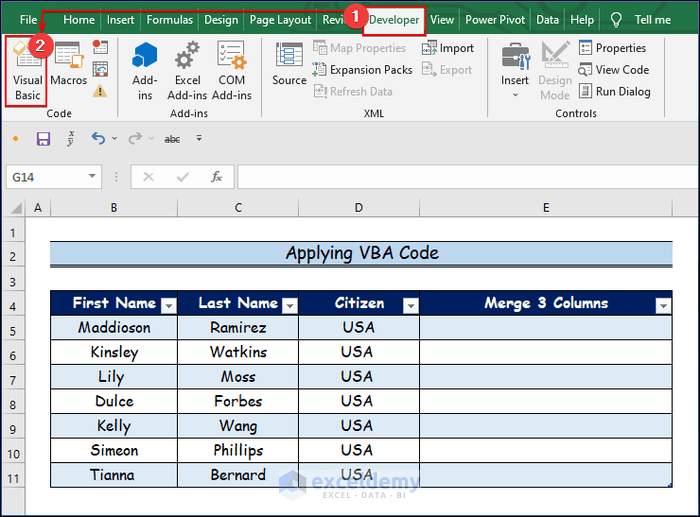Screen dimensions: 700x517
Task: Open the Redo history dropdown arrow
Action: point(151,139)
